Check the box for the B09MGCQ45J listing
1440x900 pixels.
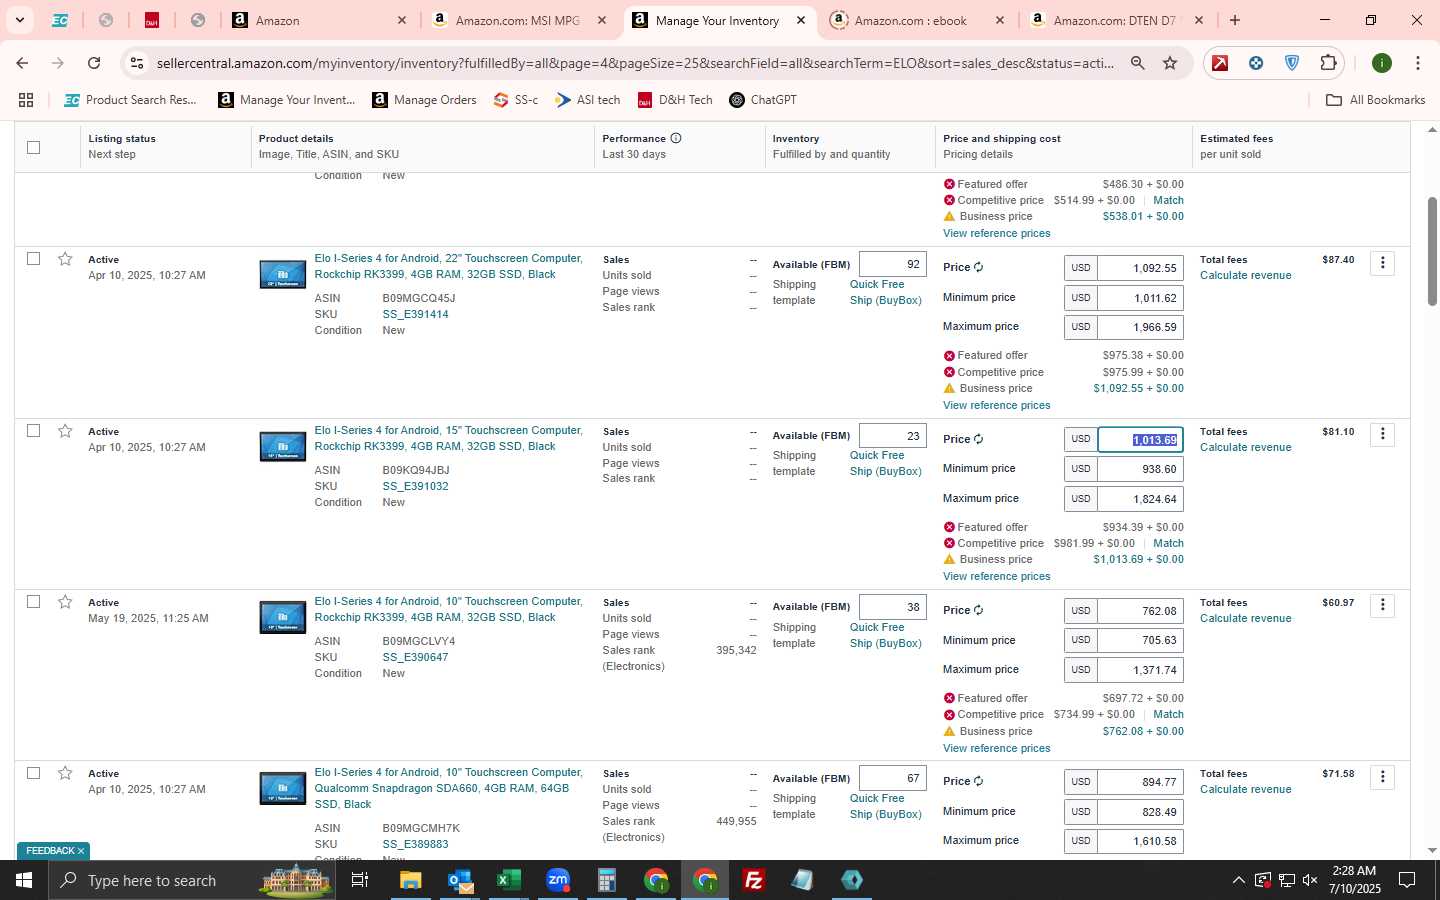coord(33,258)
